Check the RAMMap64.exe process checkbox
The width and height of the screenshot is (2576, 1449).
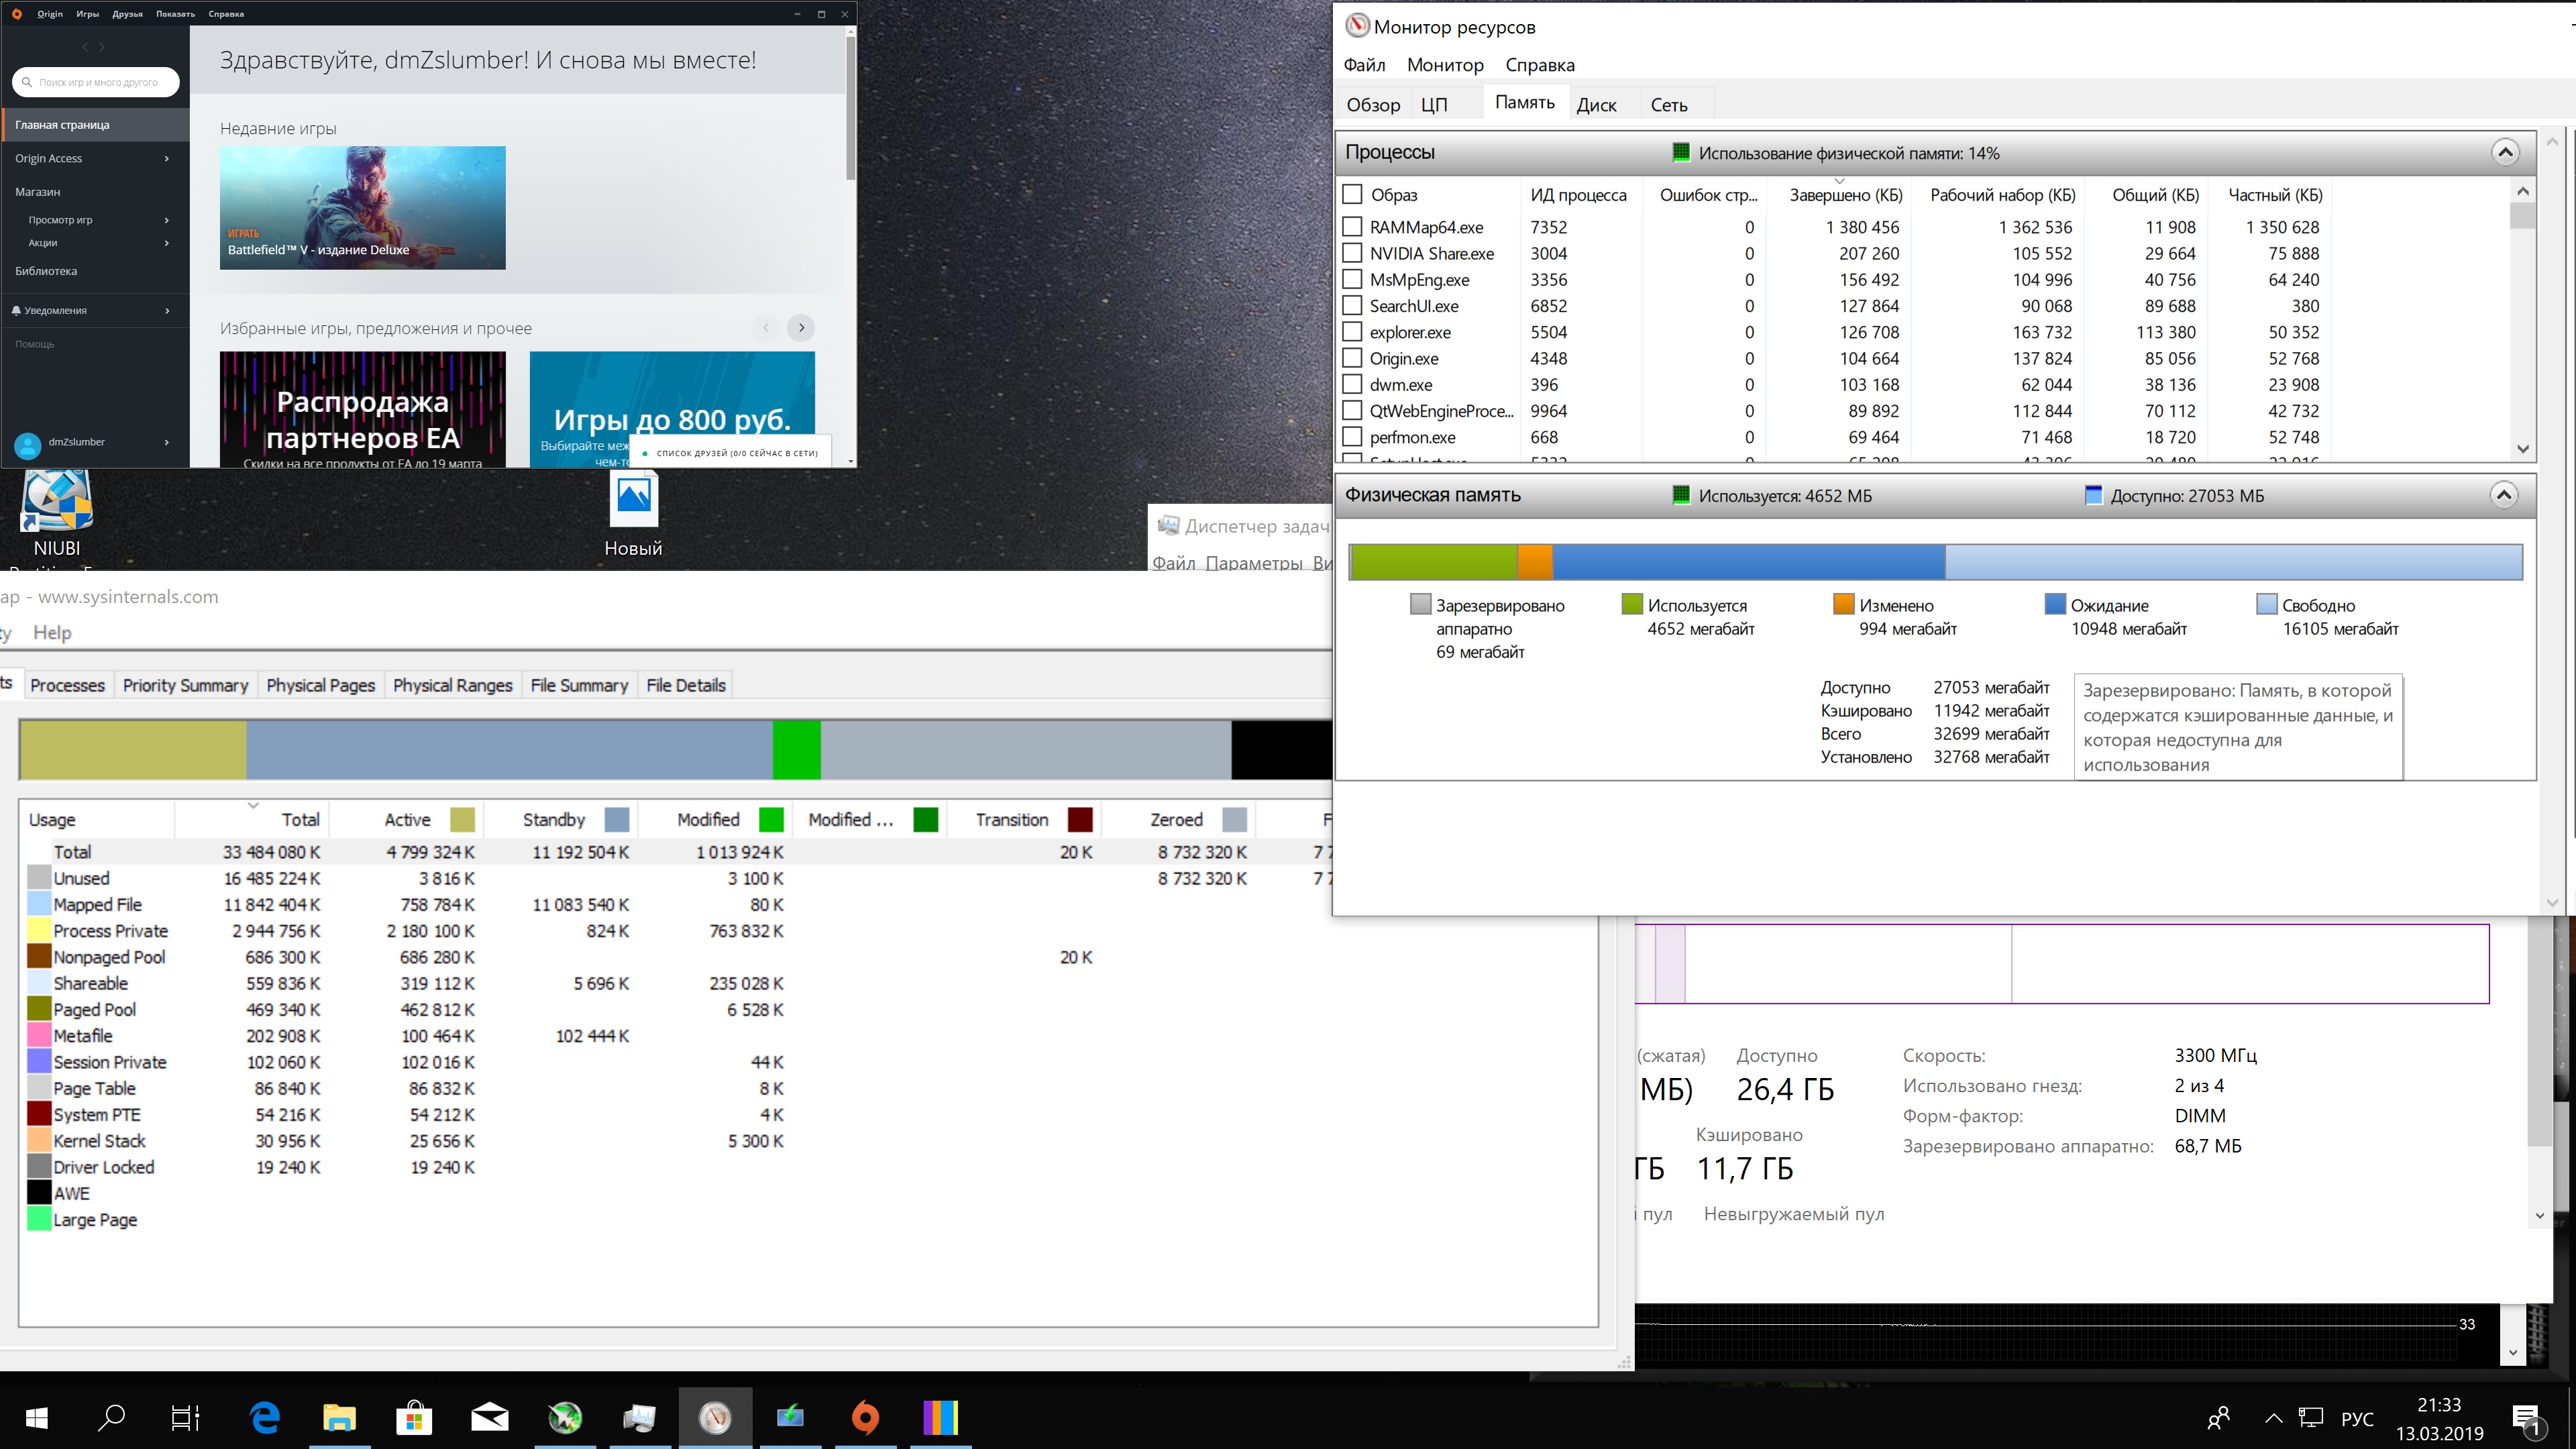pyautogui.click(x=1352, y=227)
